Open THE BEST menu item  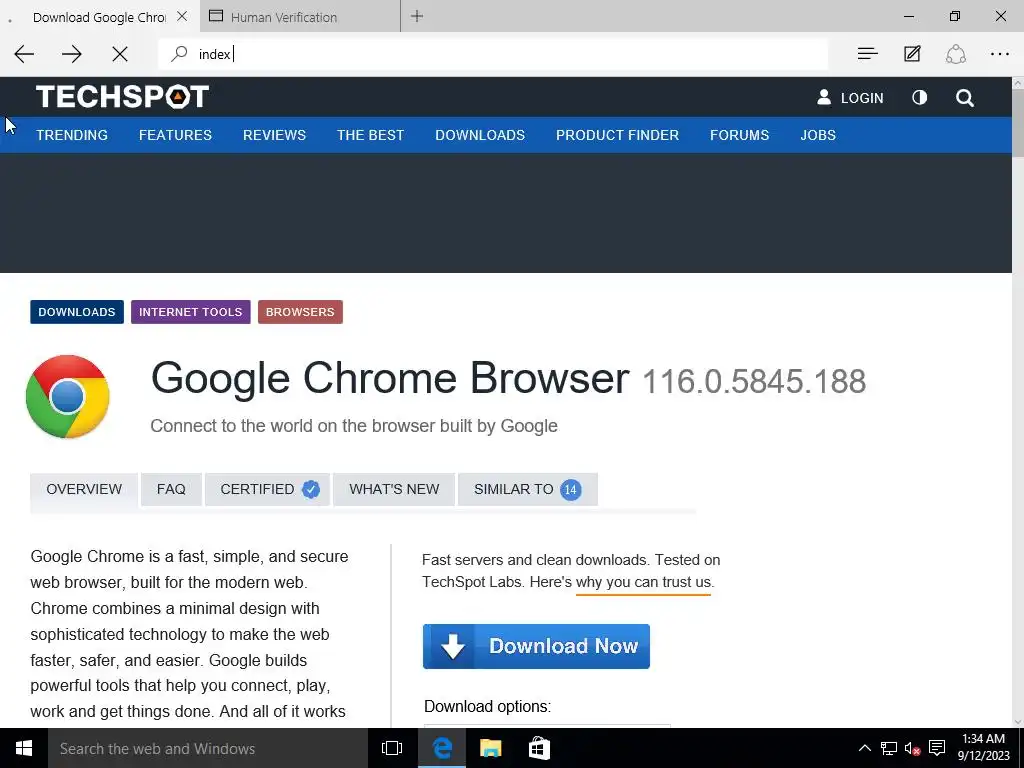click(370, 135)
